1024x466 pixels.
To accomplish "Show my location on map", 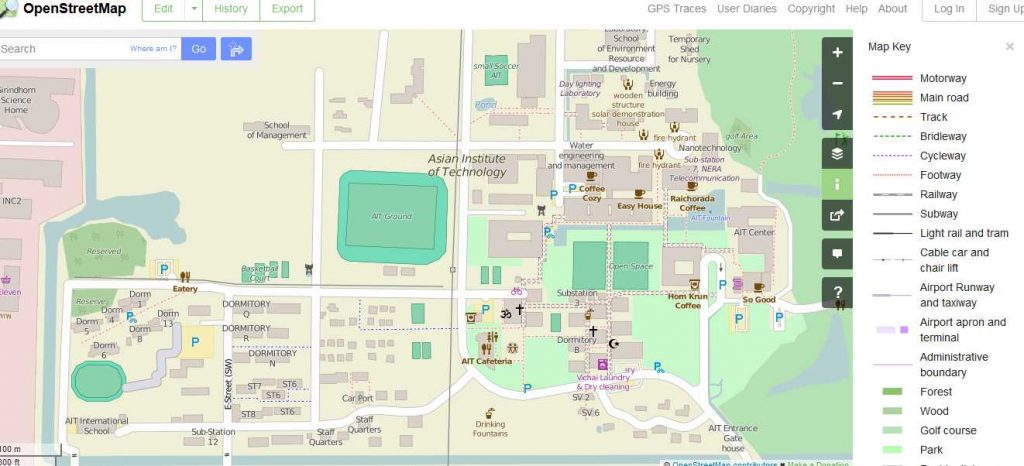I will click(837, 115).
